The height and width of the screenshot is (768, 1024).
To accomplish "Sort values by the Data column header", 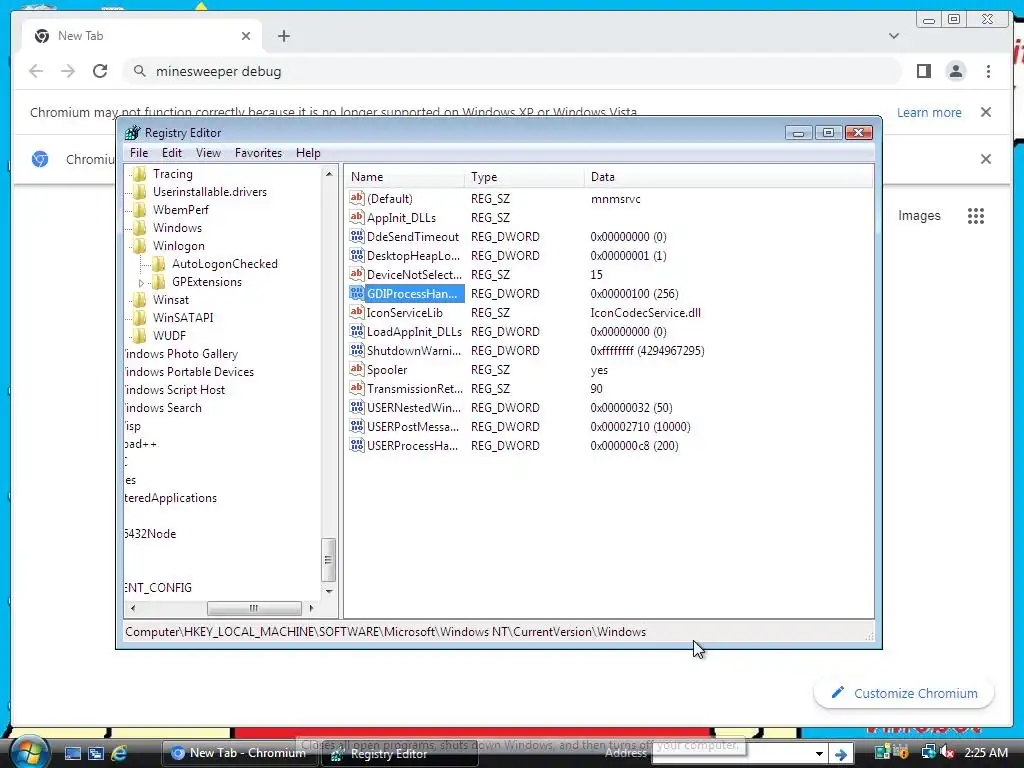I will [x=728, y=177].
